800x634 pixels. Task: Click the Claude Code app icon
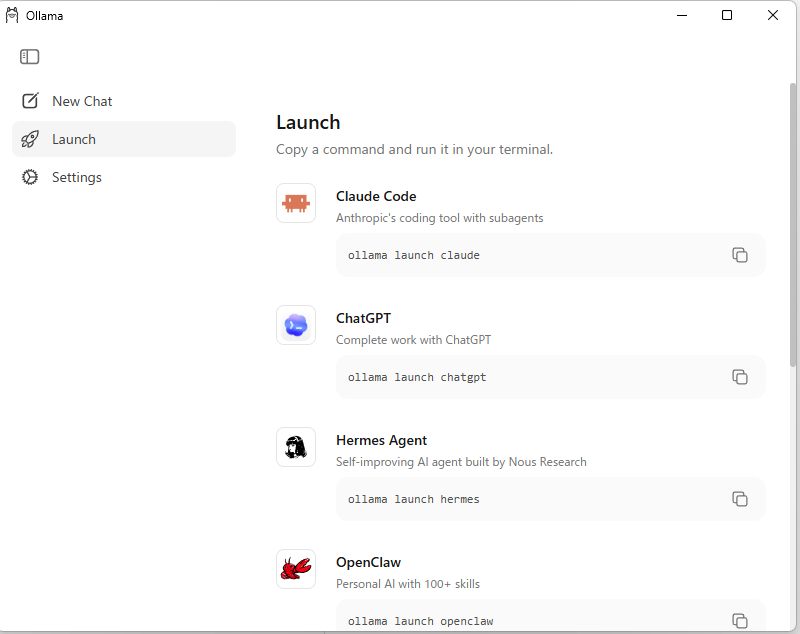[x=296, y=203]
